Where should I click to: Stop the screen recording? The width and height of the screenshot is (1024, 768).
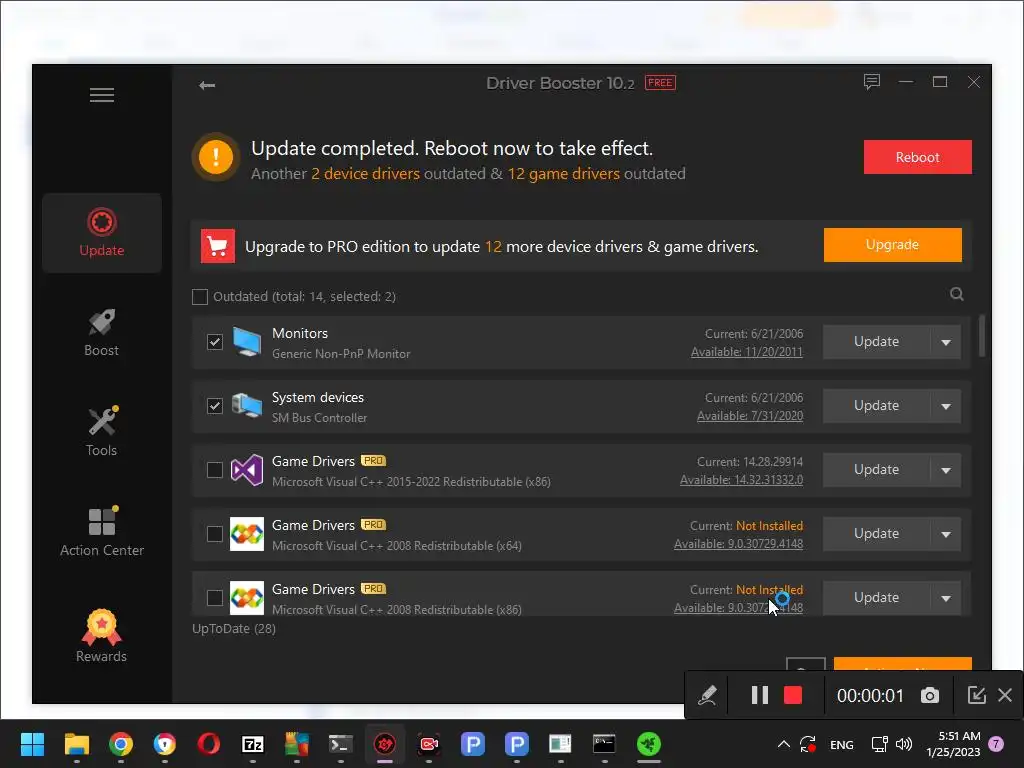[793, 696]
